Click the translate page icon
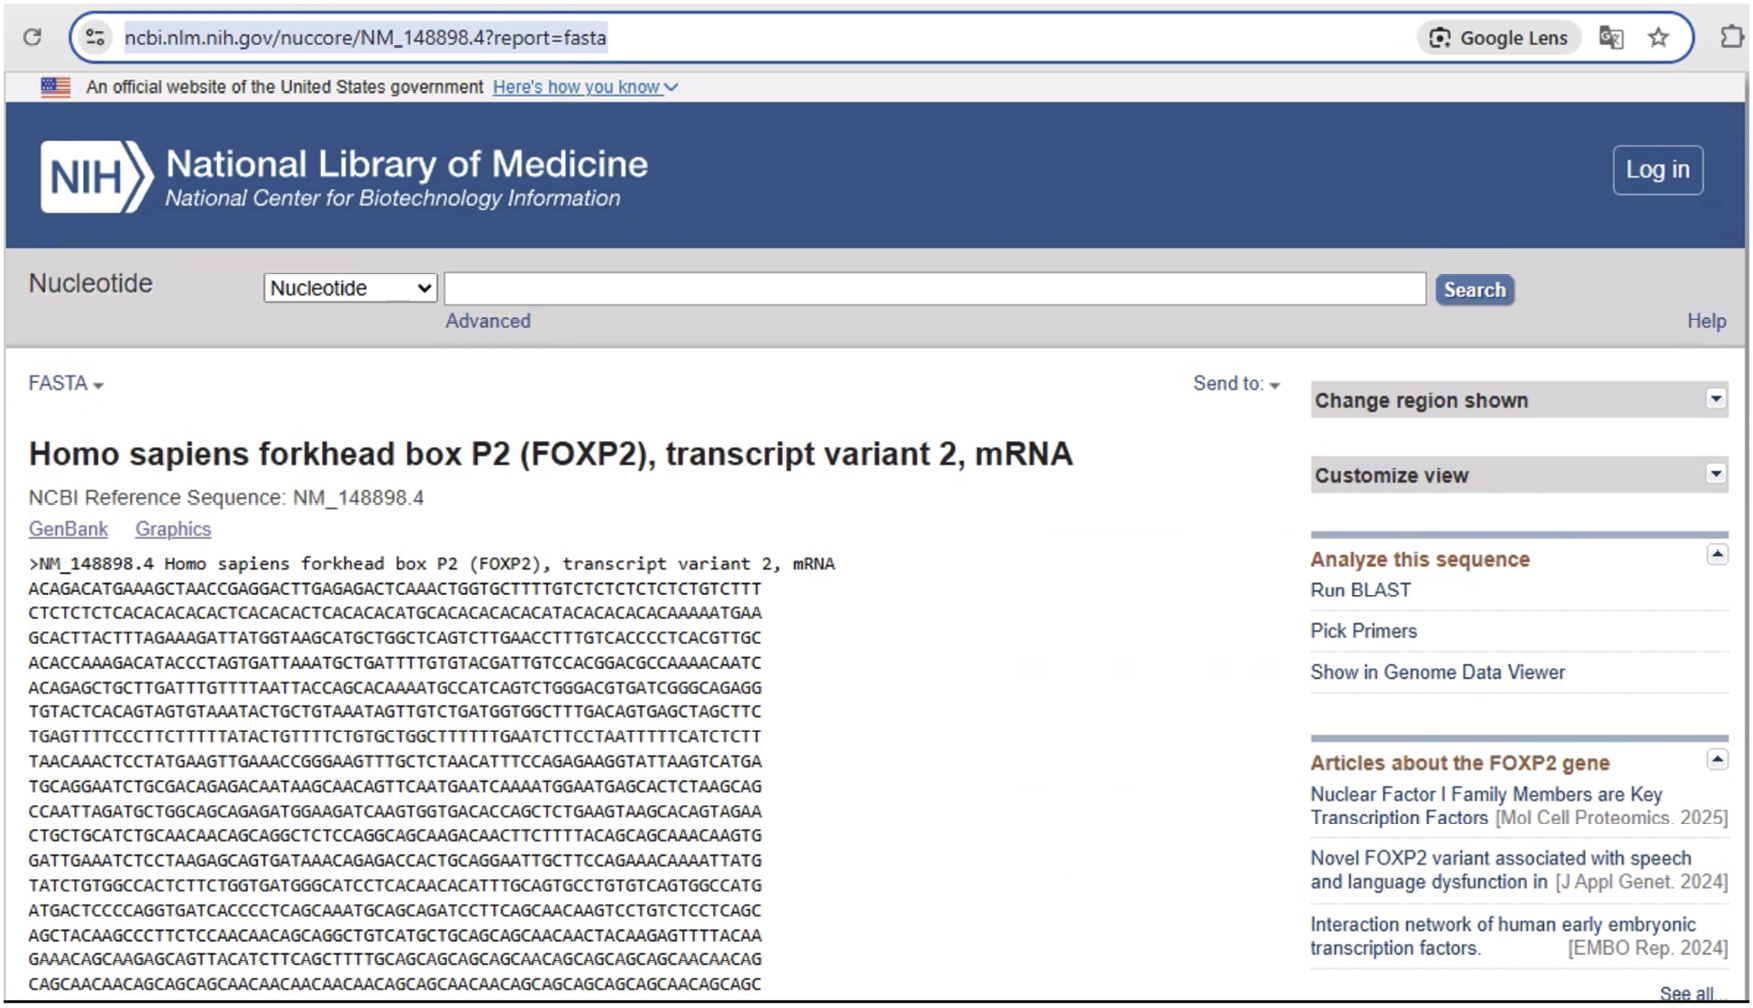This screenshot has height=1008, width=1753. point(1610,38)
